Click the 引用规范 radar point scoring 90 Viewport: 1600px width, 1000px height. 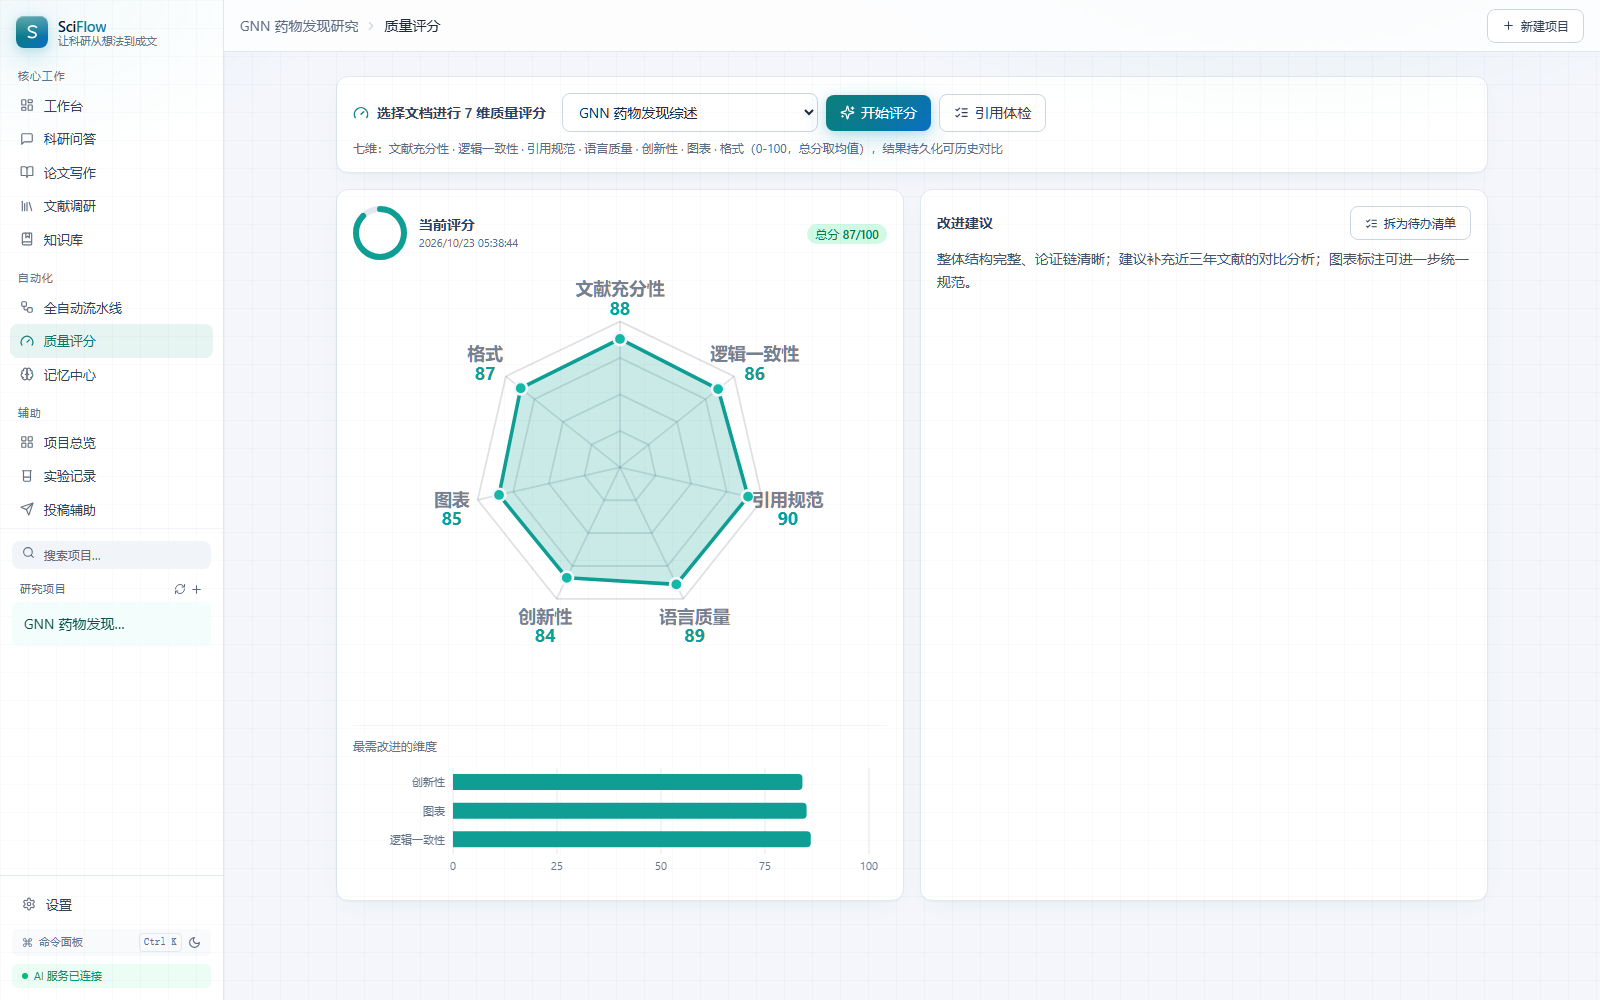(747, 496)
